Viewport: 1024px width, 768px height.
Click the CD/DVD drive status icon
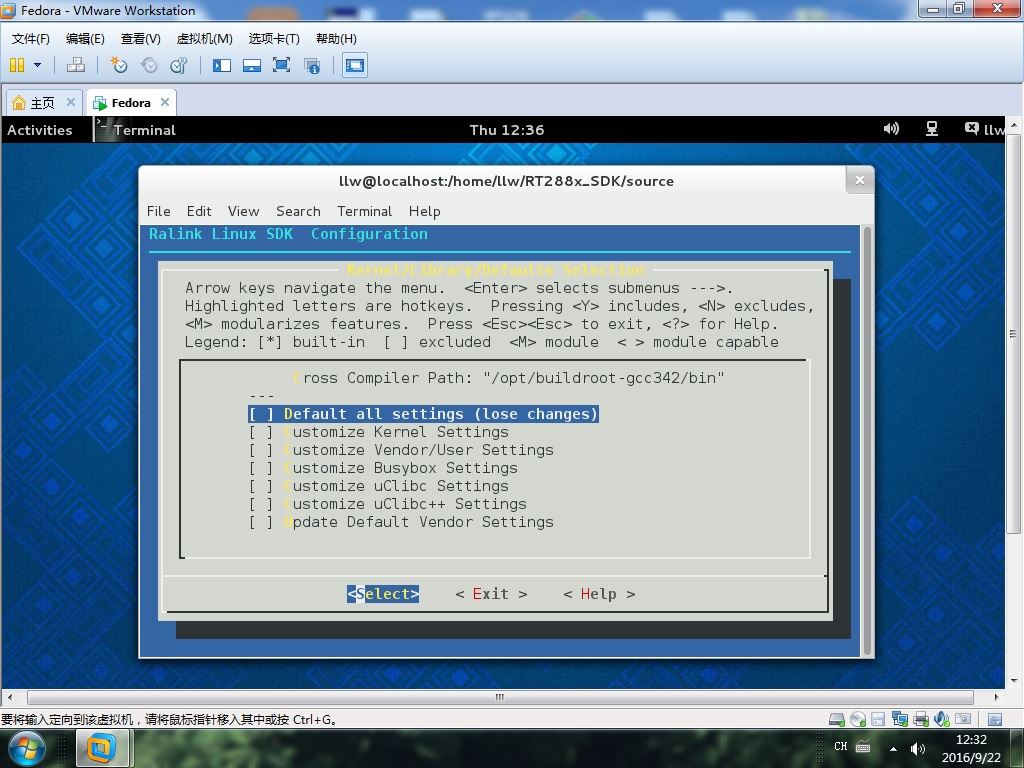click(x=857, y=720)
